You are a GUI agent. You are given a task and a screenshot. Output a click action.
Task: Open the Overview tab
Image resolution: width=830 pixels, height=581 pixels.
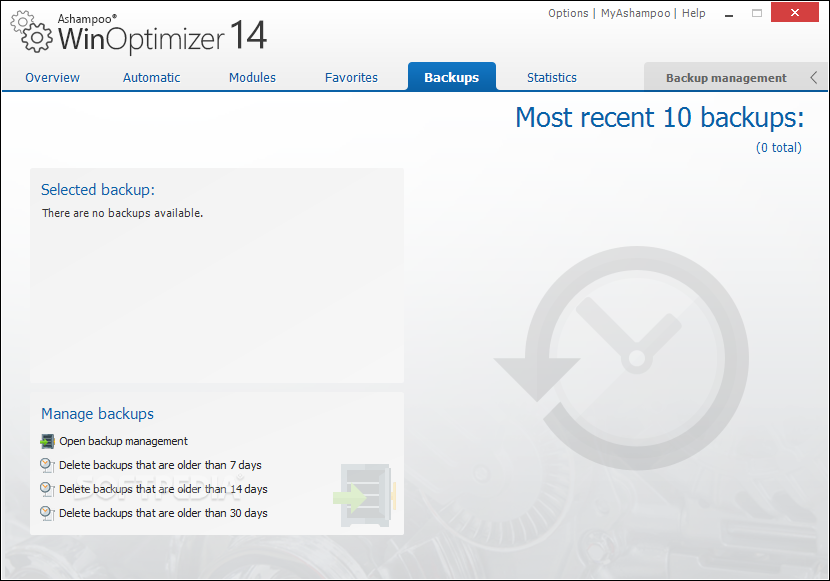[x=52, y=78]
